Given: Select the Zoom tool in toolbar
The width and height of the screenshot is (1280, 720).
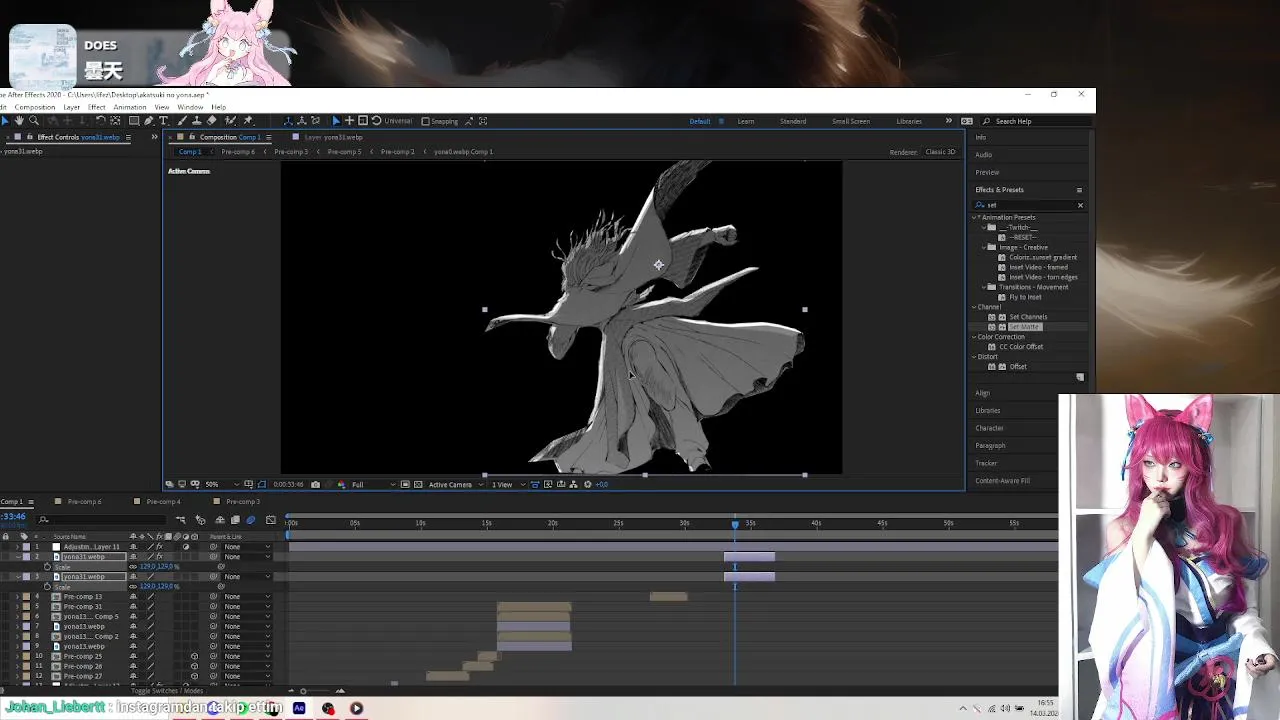Looking at the screenshot, I should pos(33,121).
